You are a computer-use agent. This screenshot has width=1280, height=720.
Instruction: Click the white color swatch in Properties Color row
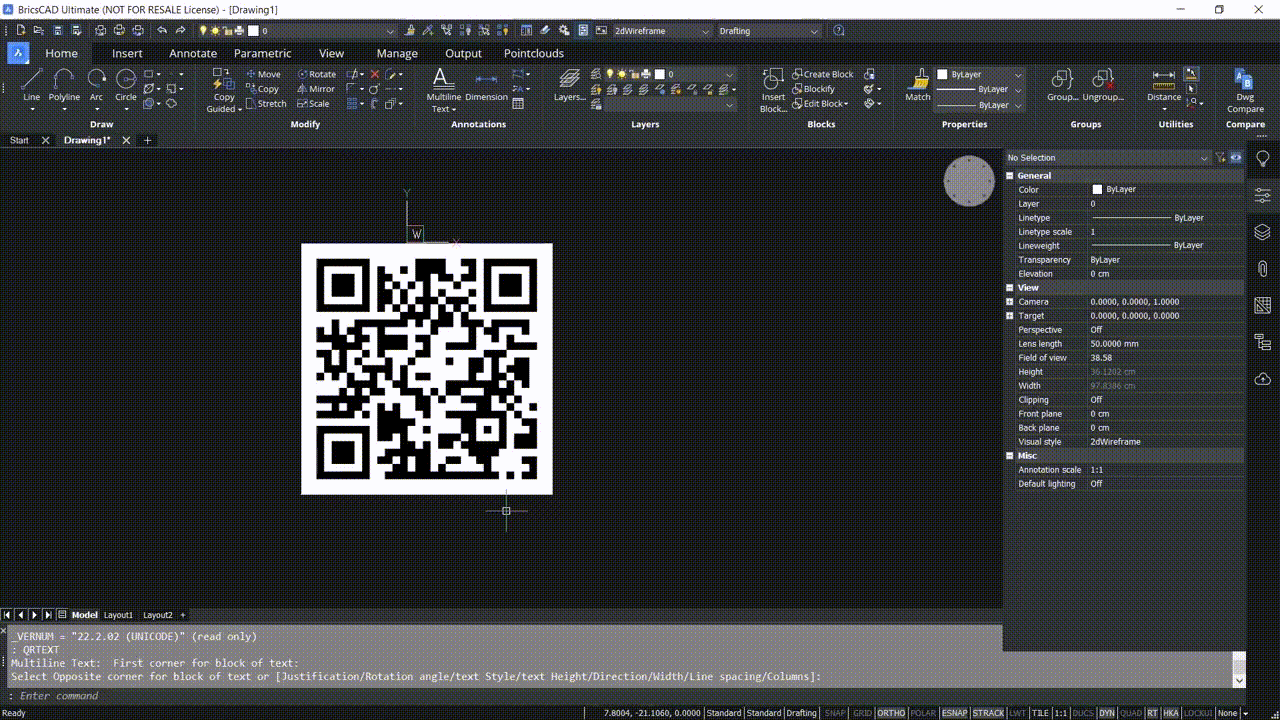point(1097,189)
